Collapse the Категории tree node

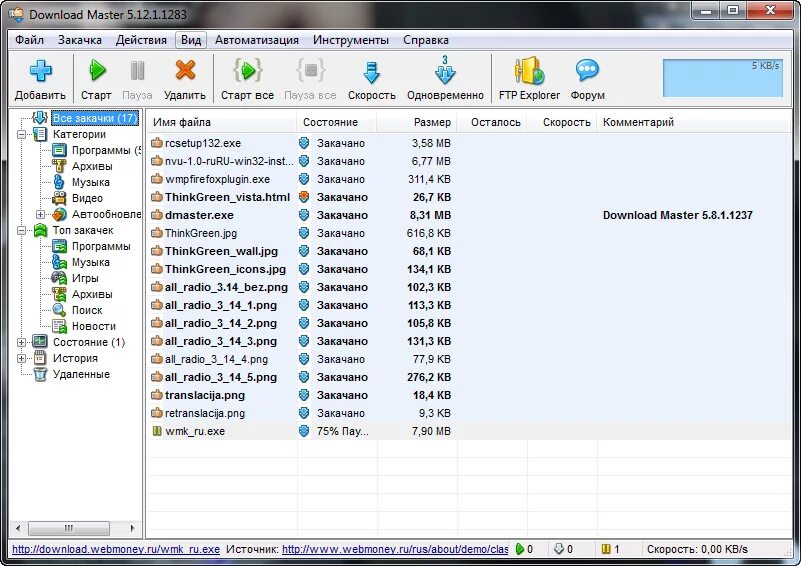click(21, 134)
